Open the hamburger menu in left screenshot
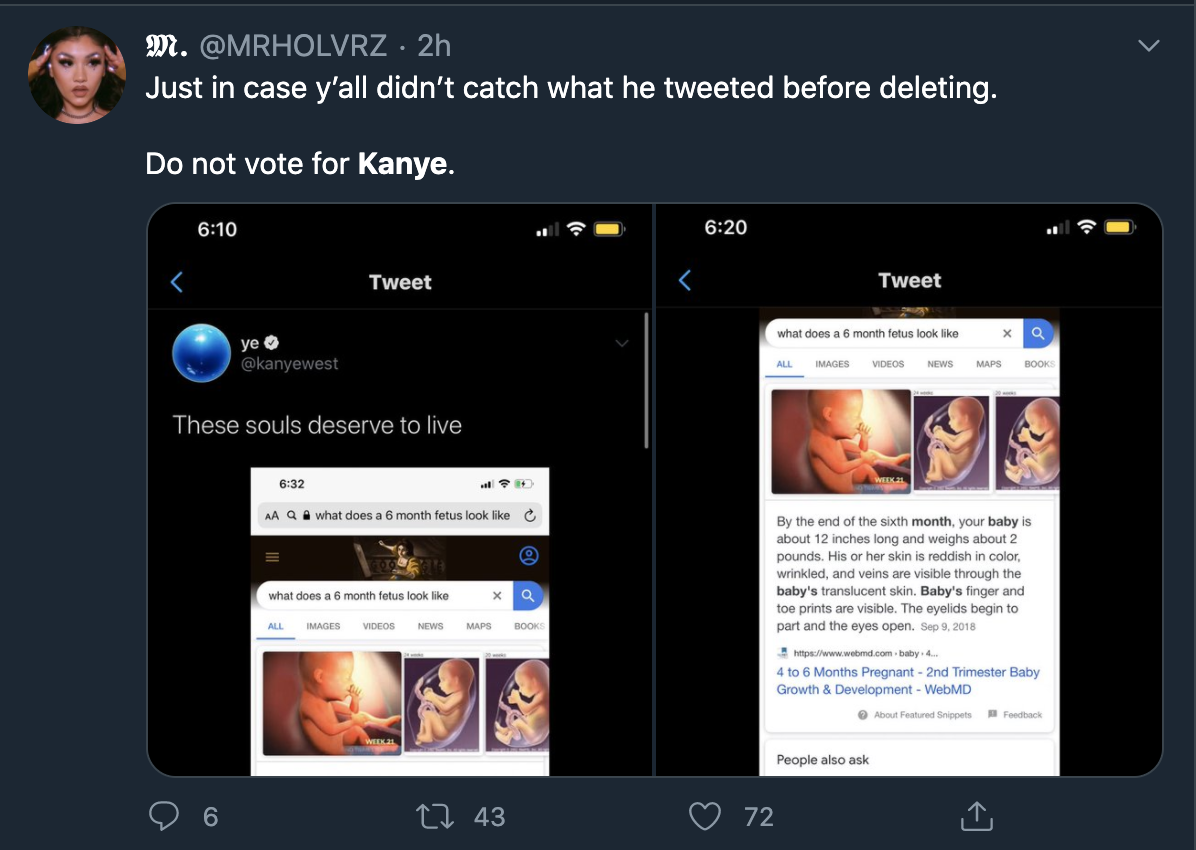 (272, 556)
